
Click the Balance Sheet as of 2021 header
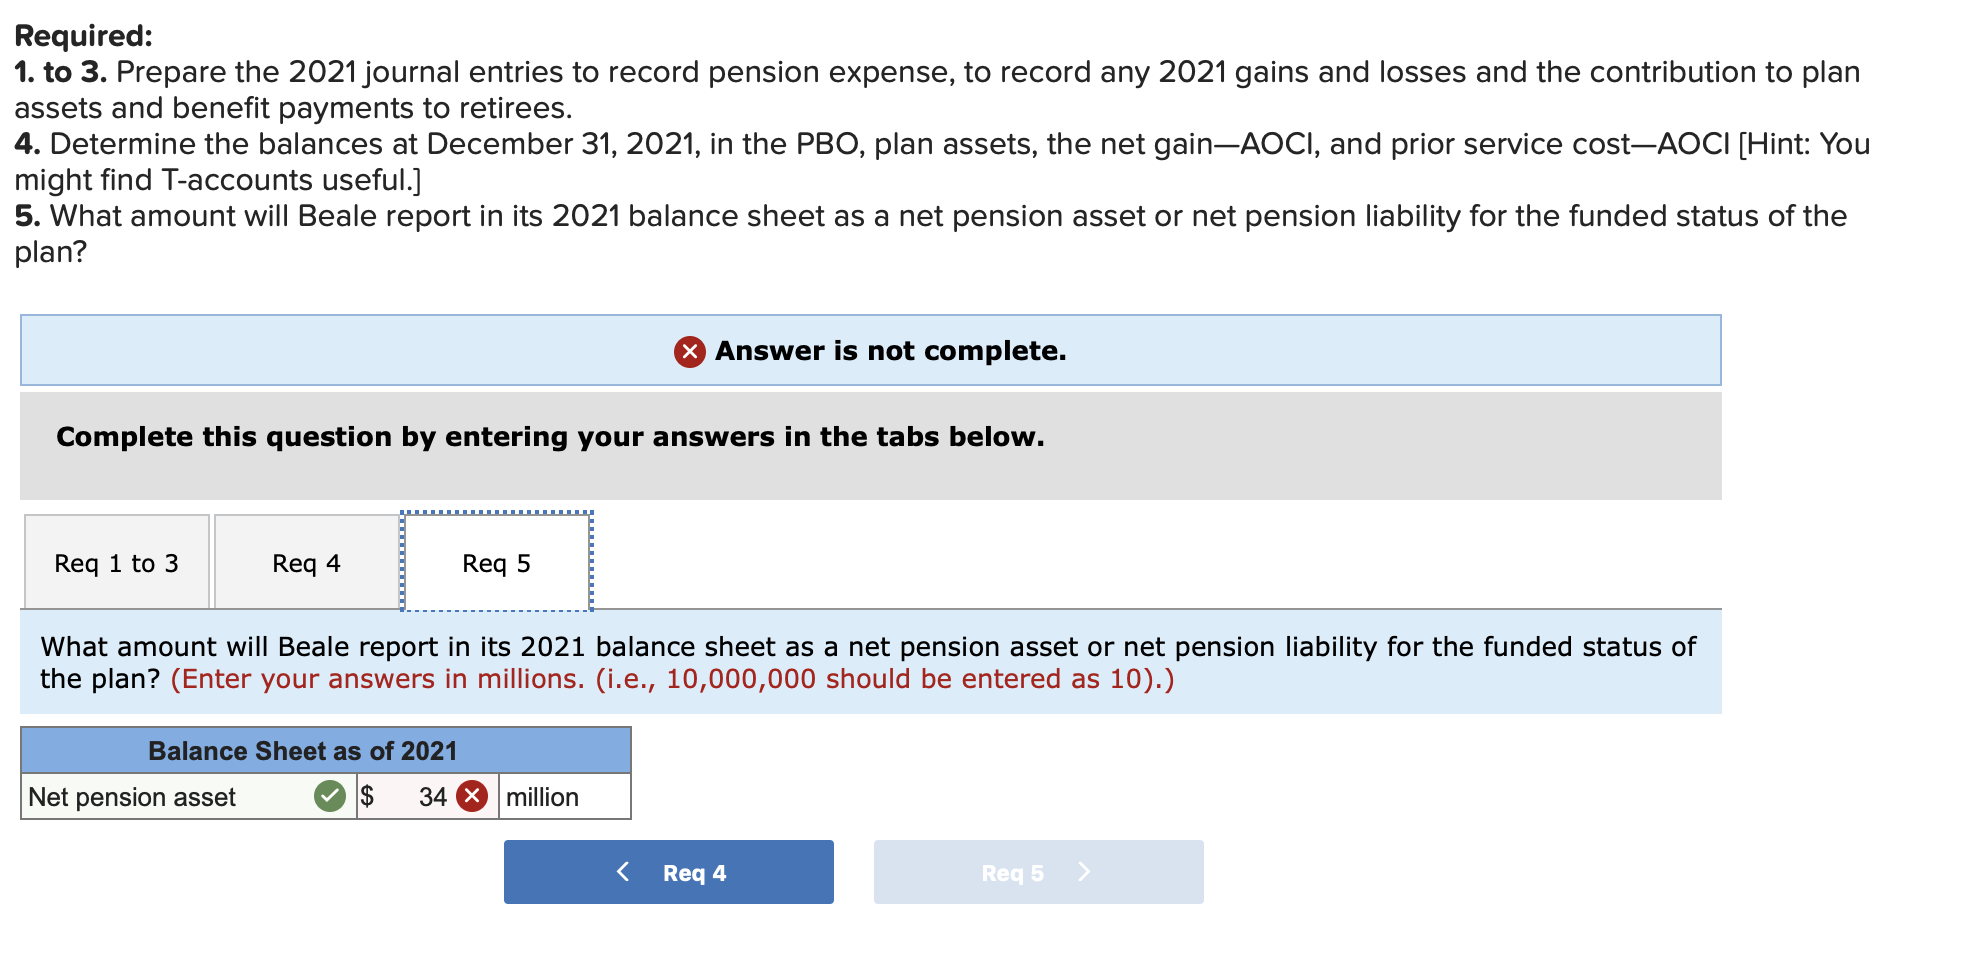(303, 750)
